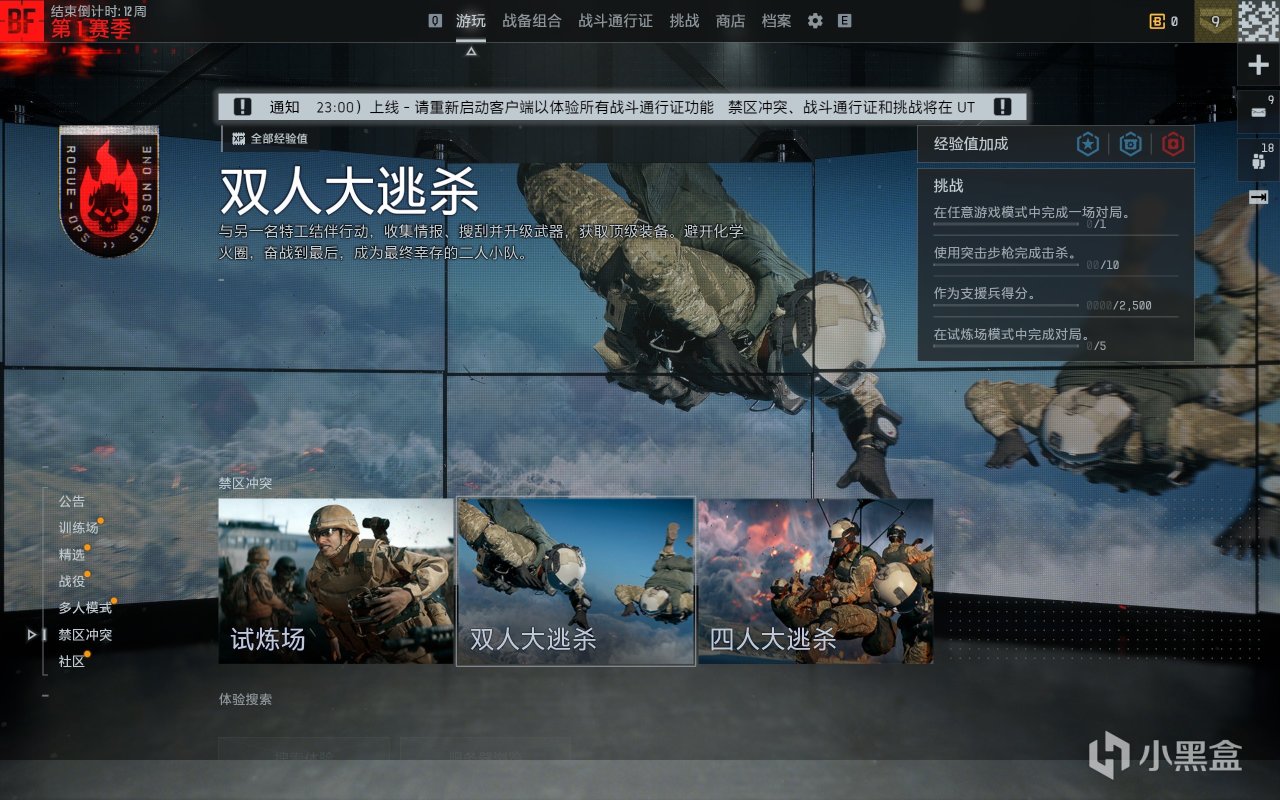Open the 战备组合 tab

(x=532, y=20)
